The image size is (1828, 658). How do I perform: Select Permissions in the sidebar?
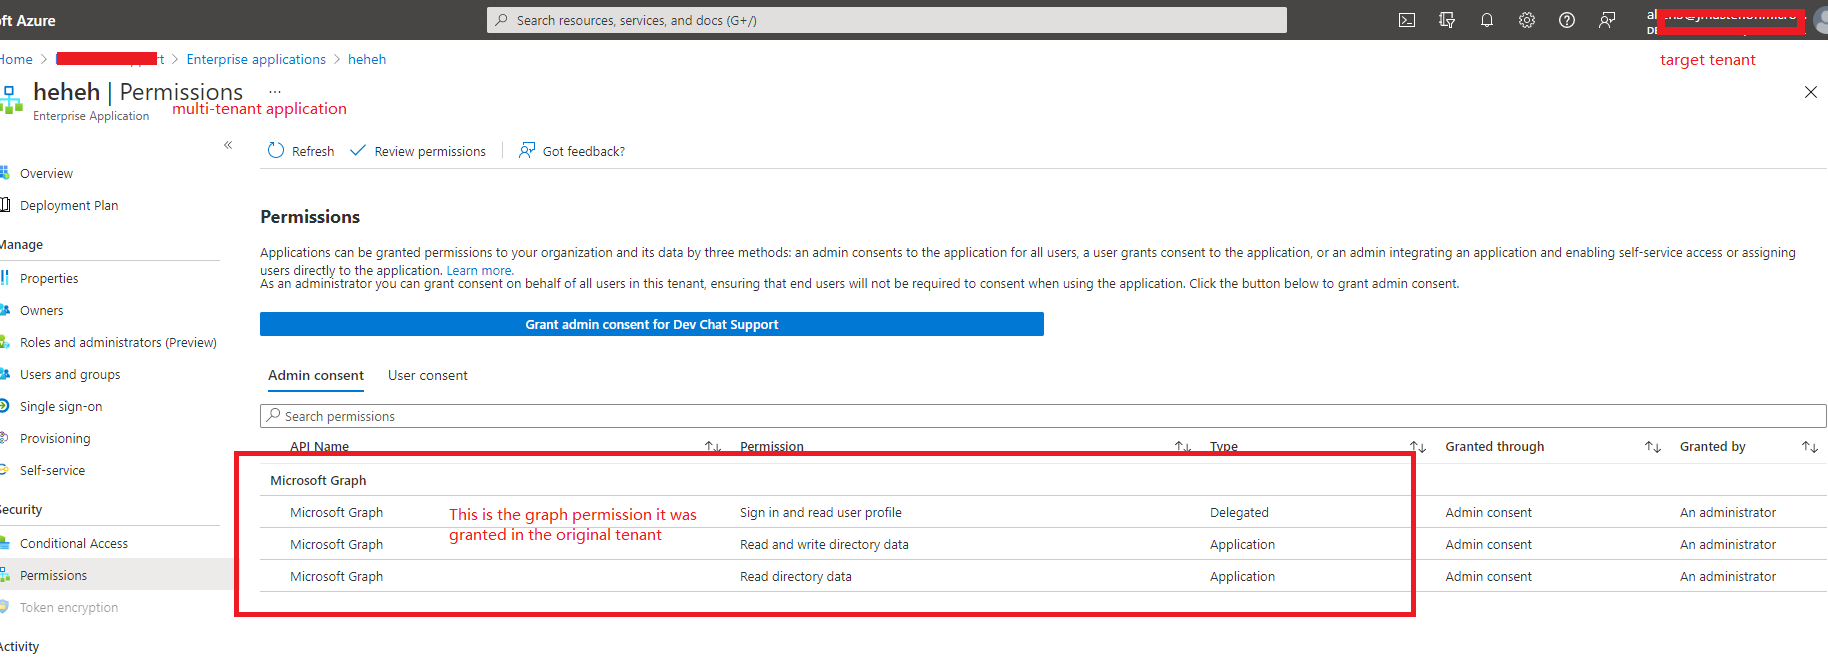click(x=53, y=575)
